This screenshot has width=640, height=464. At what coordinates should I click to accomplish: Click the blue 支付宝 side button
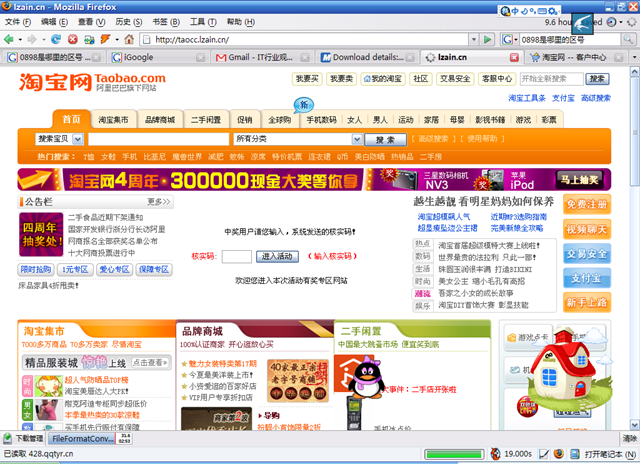click(x=587, y=278)
